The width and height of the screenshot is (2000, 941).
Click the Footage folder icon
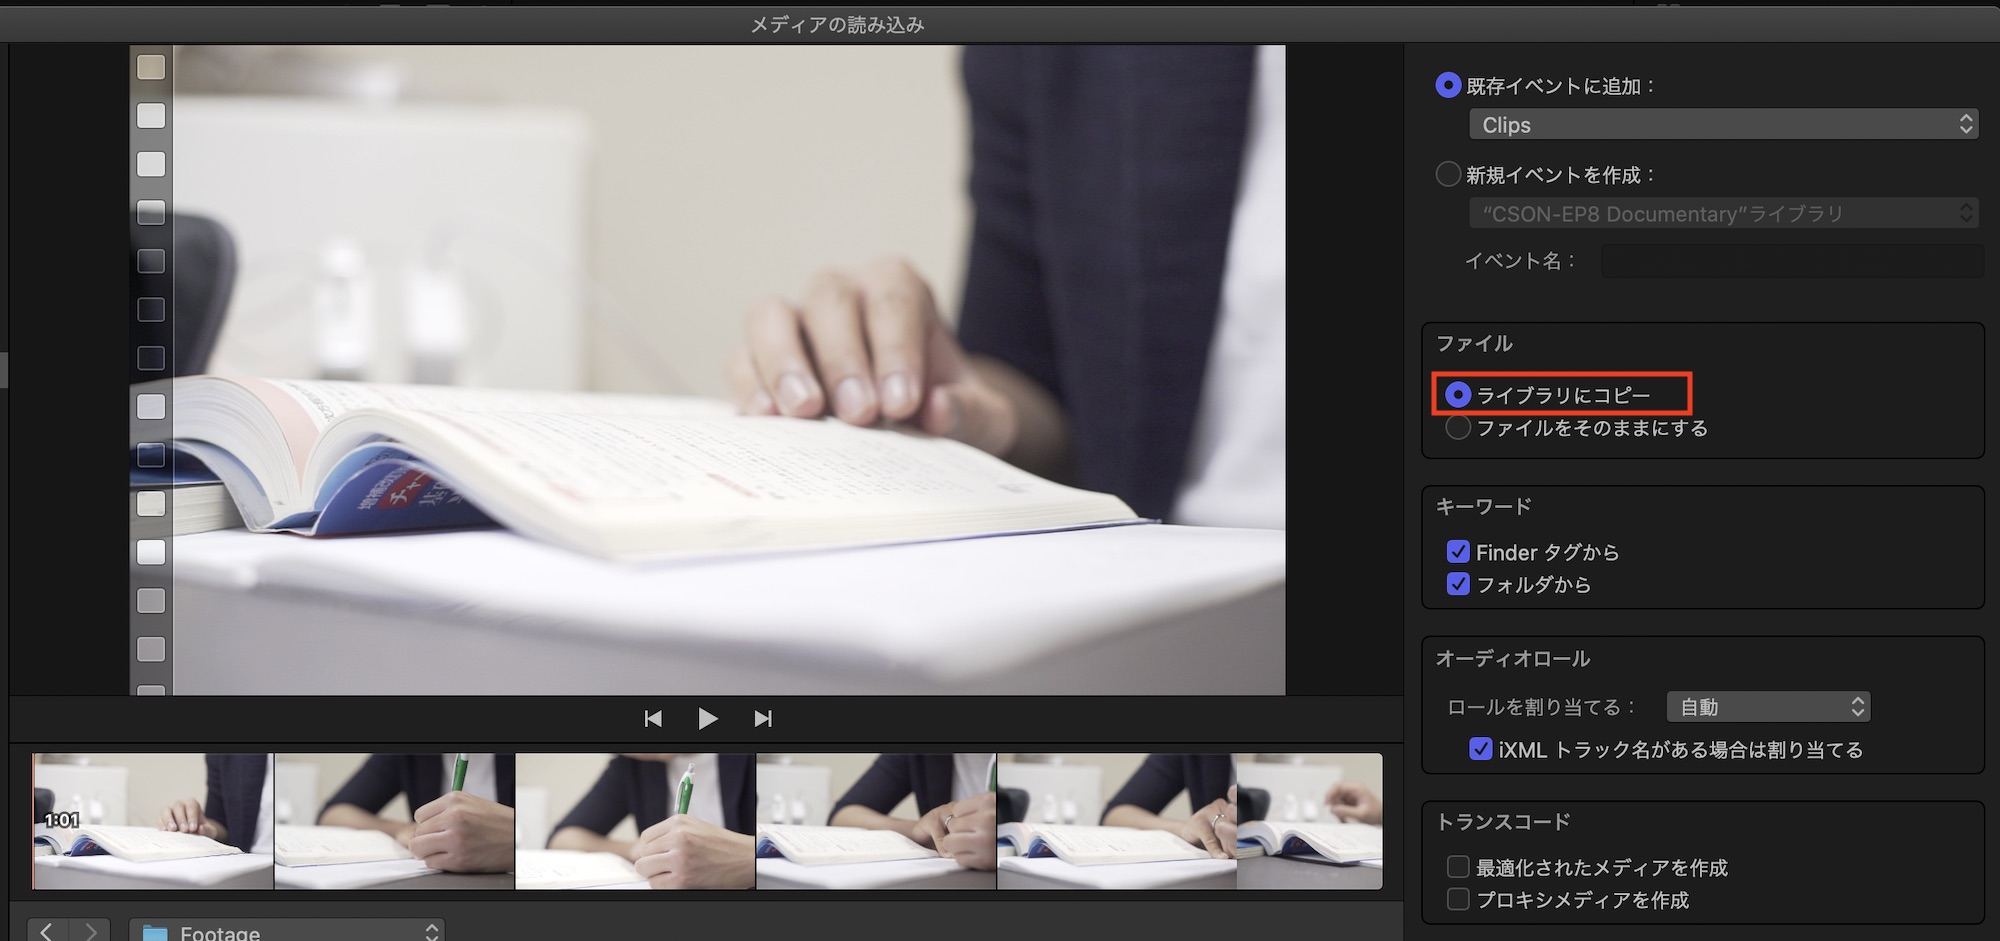click(155, 933)
